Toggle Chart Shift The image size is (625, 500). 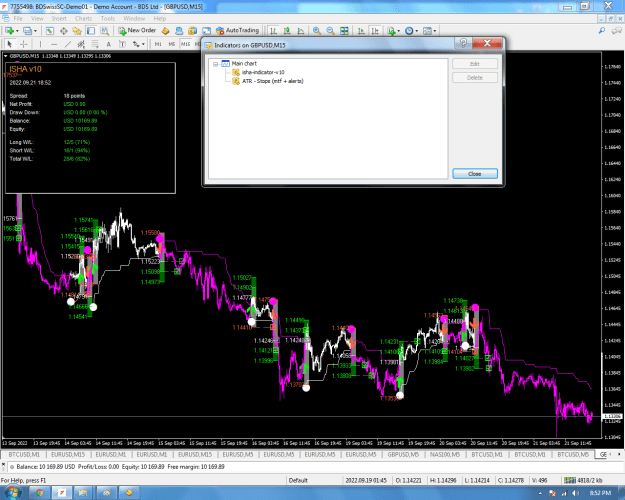pos(375,31)
